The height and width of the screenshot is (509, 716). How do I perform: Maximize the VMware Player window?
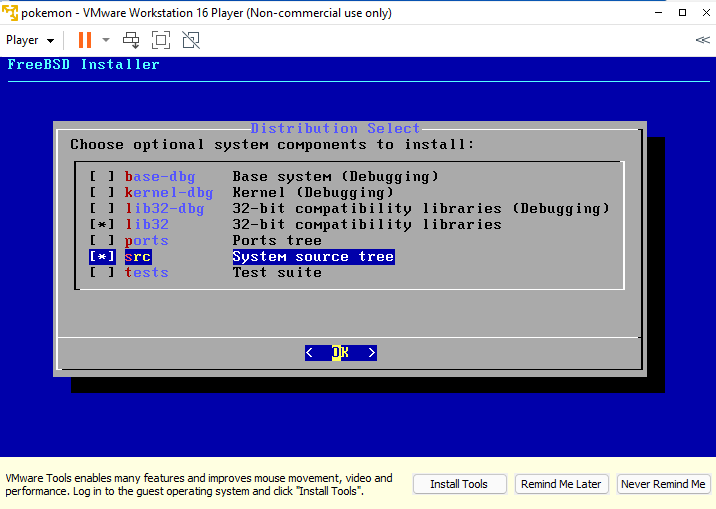(682, 13)
